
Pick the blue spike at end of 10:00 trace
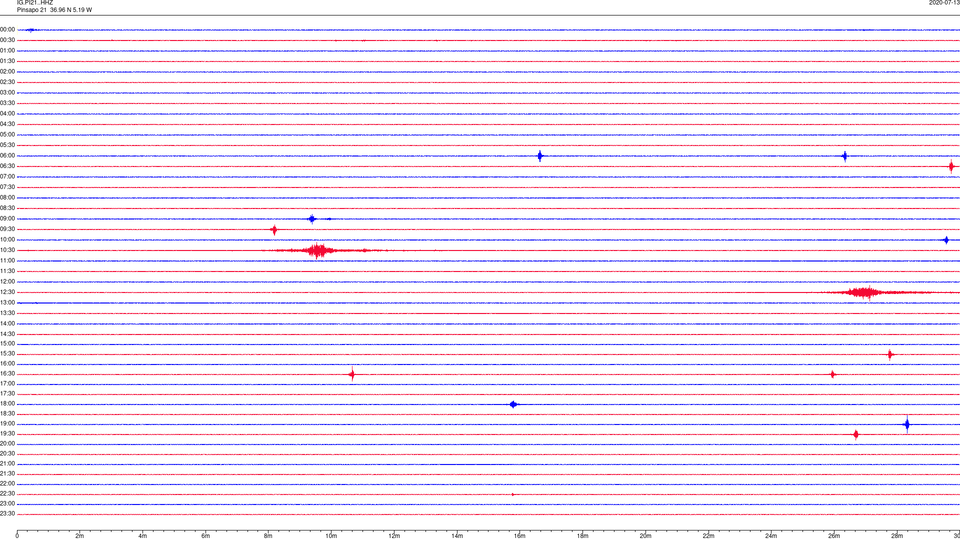[x=946, y=240]
